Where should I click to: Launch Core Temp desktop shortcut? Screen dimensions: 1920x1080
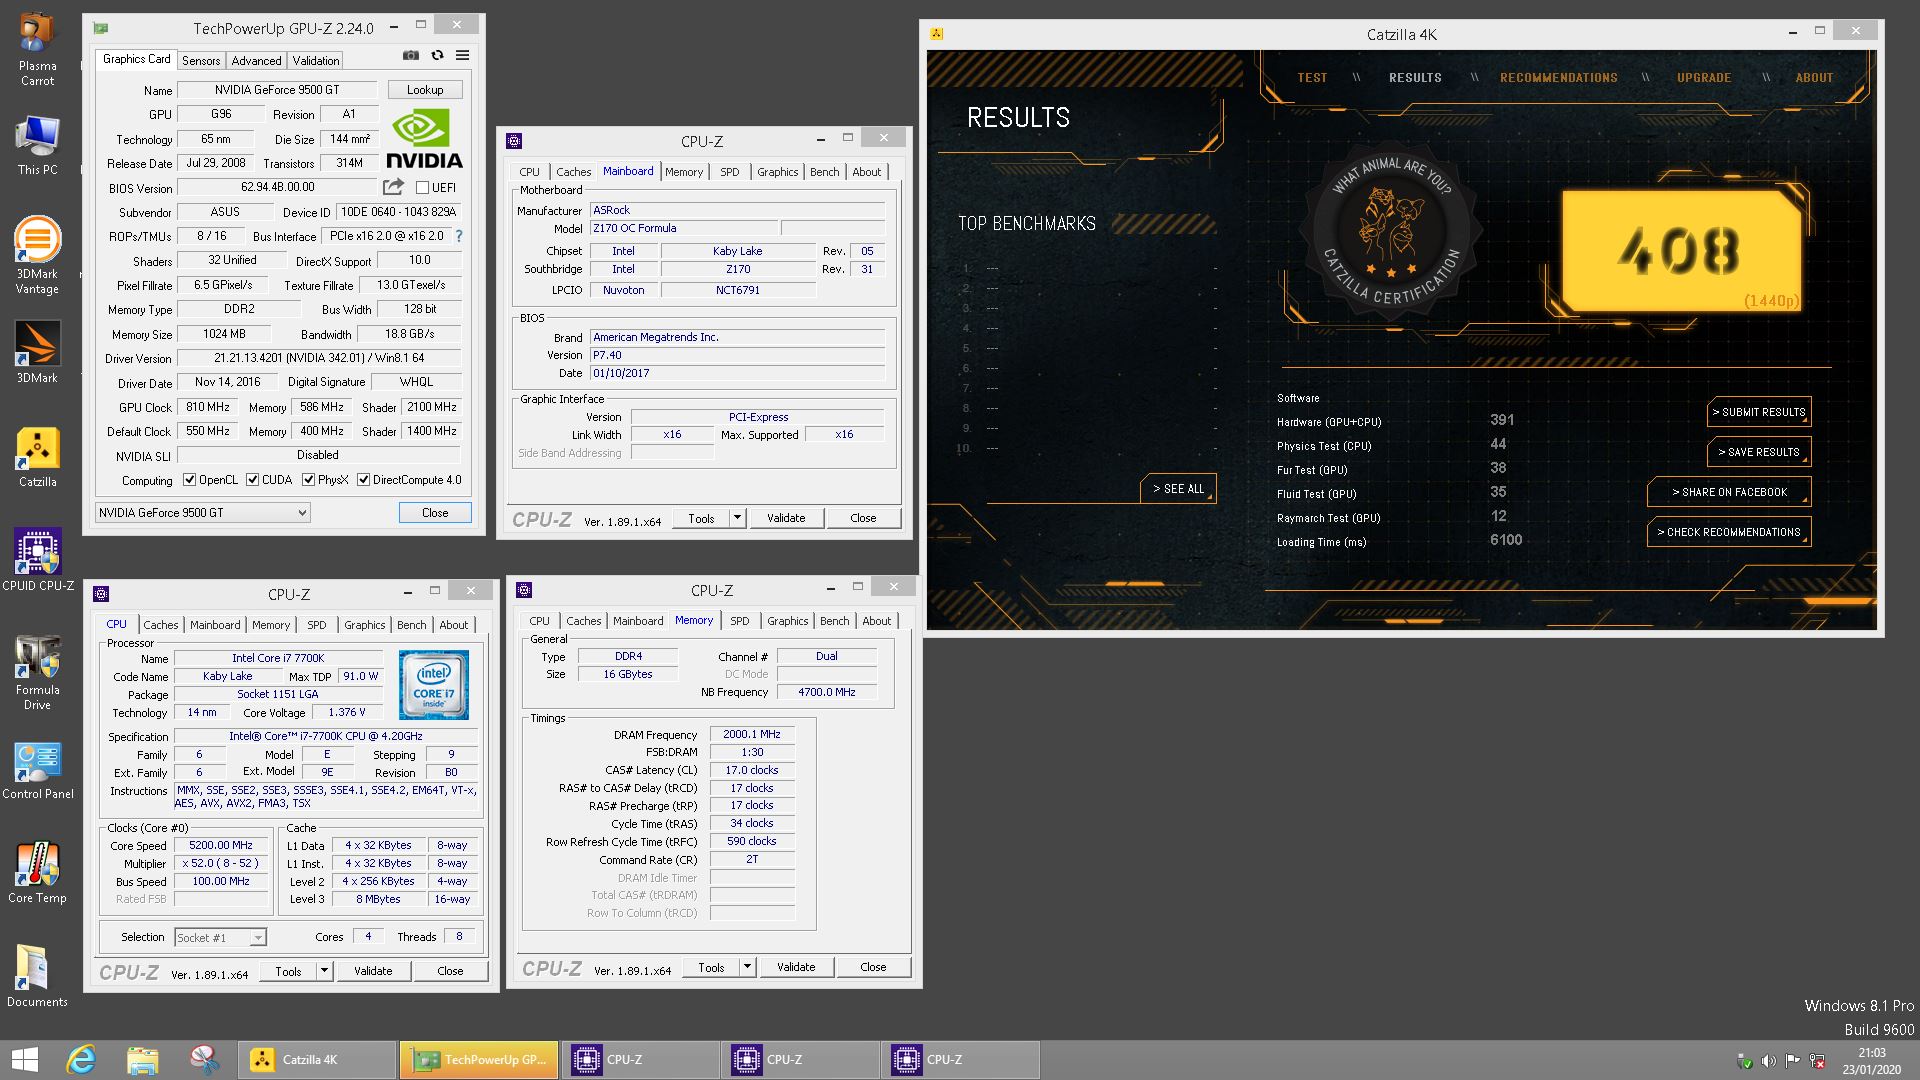[x=37, y=872]
